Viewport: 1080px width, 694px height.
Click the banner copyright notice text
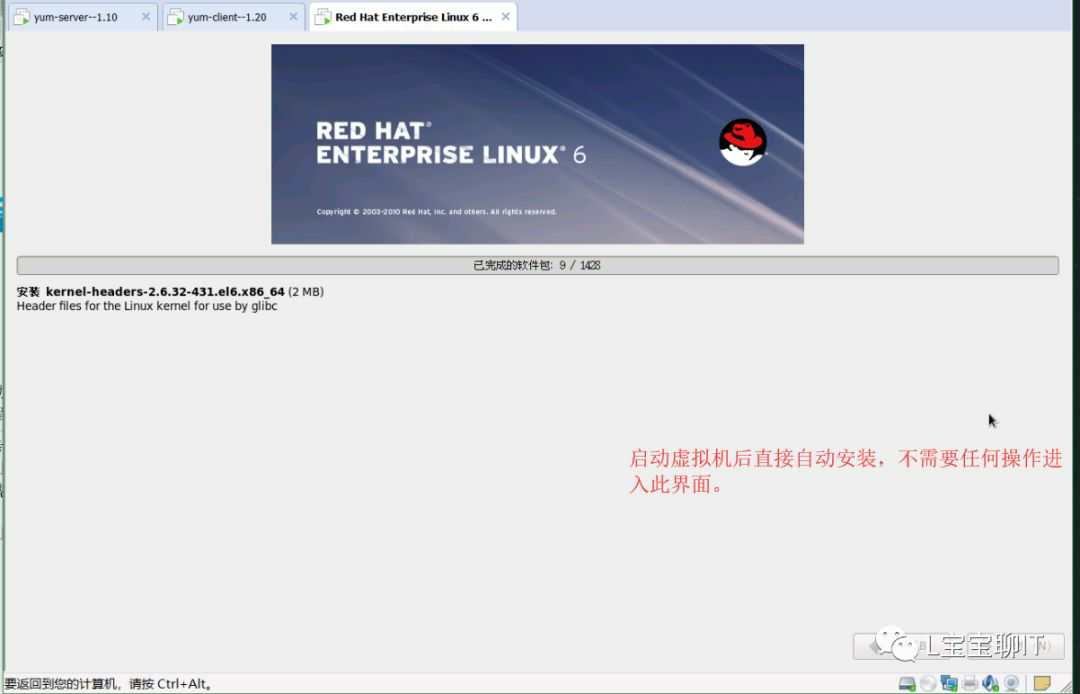436,212
